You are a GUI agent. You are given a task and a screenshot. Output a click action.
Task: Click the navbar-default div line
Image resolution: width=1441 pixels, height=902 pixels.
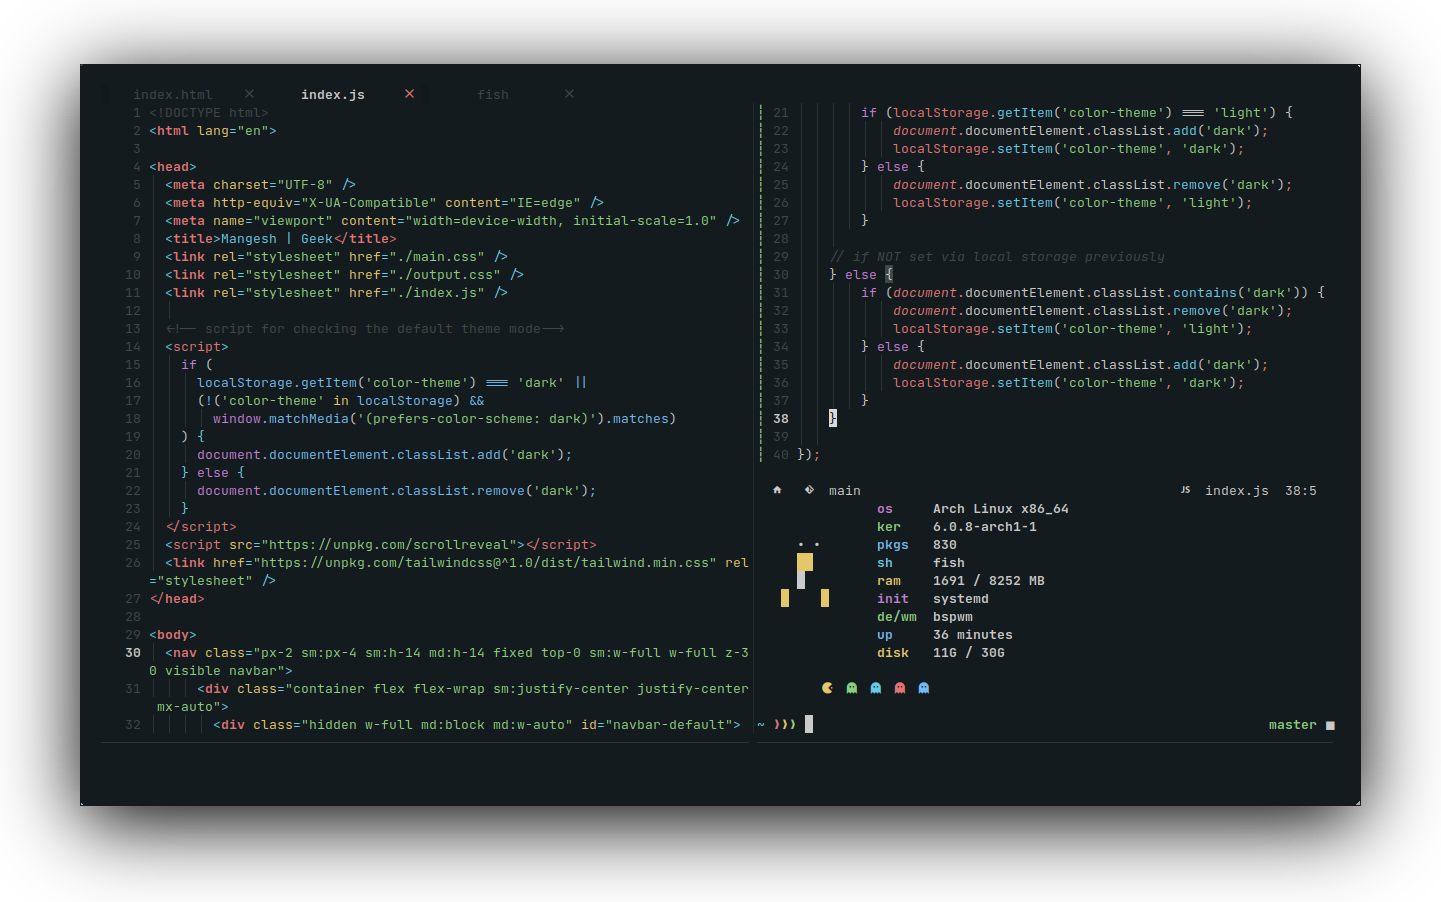click(x=477, y=725)
